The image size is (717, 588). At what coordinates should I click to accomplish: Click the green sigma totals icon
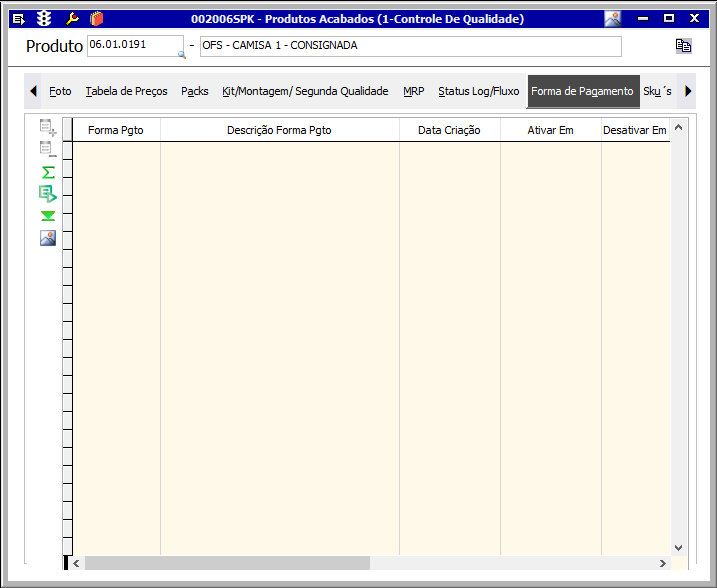point(48,172)
